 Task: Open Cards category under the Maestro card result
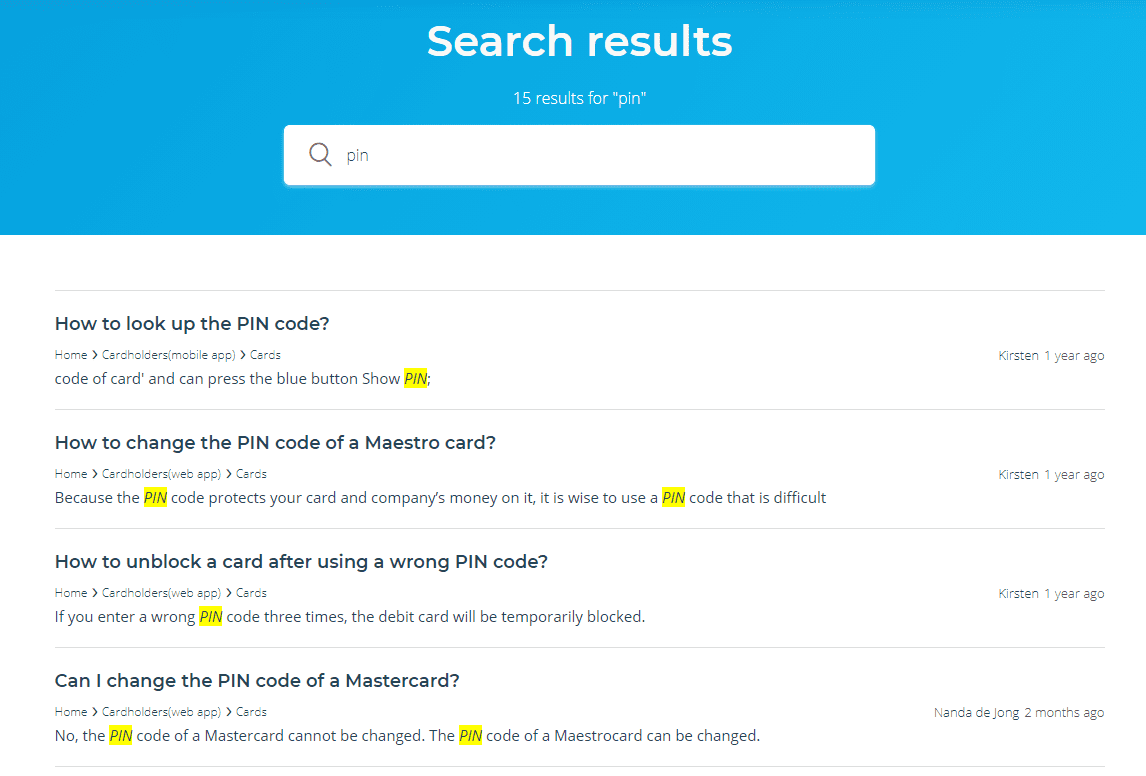click(x=251, y=474)
